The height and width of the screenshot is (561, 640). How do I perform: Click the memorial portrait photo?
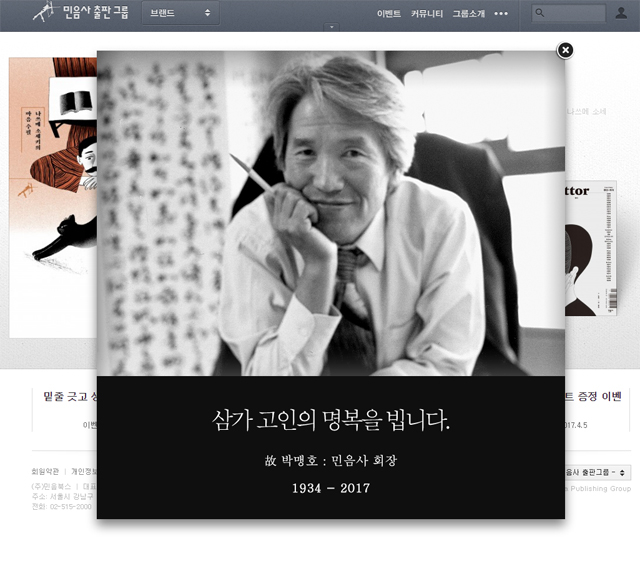pyautogui.click(x=330, y=213)
